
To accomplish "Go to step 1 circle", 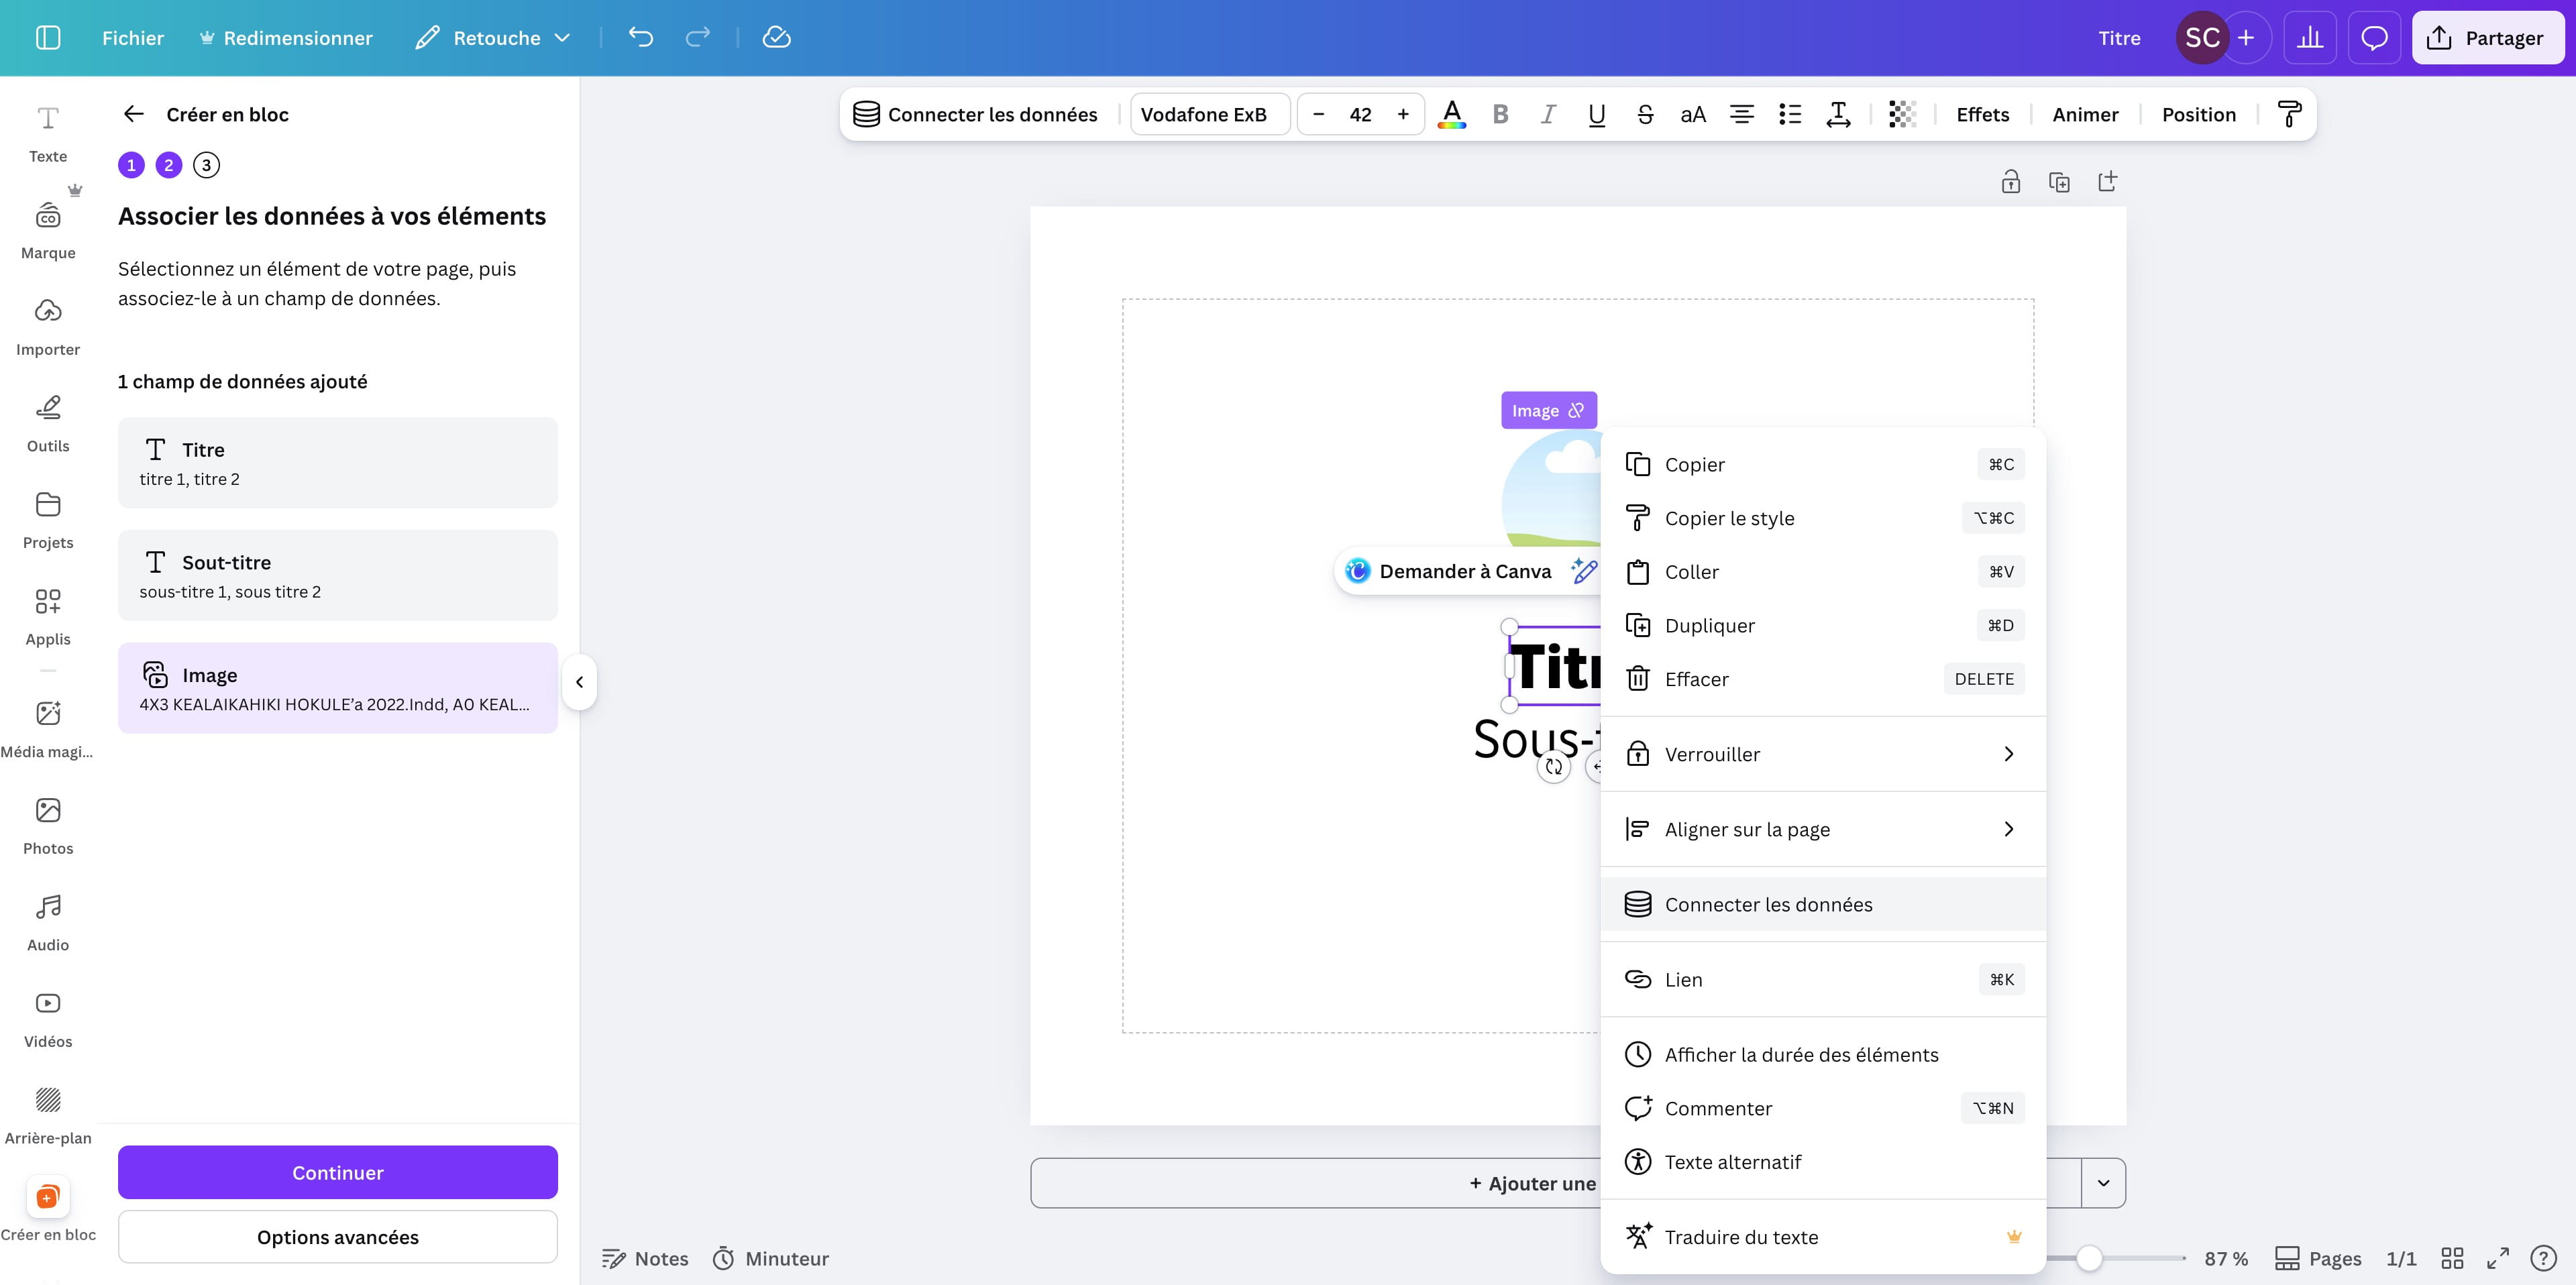I will (x=131, y=165).
